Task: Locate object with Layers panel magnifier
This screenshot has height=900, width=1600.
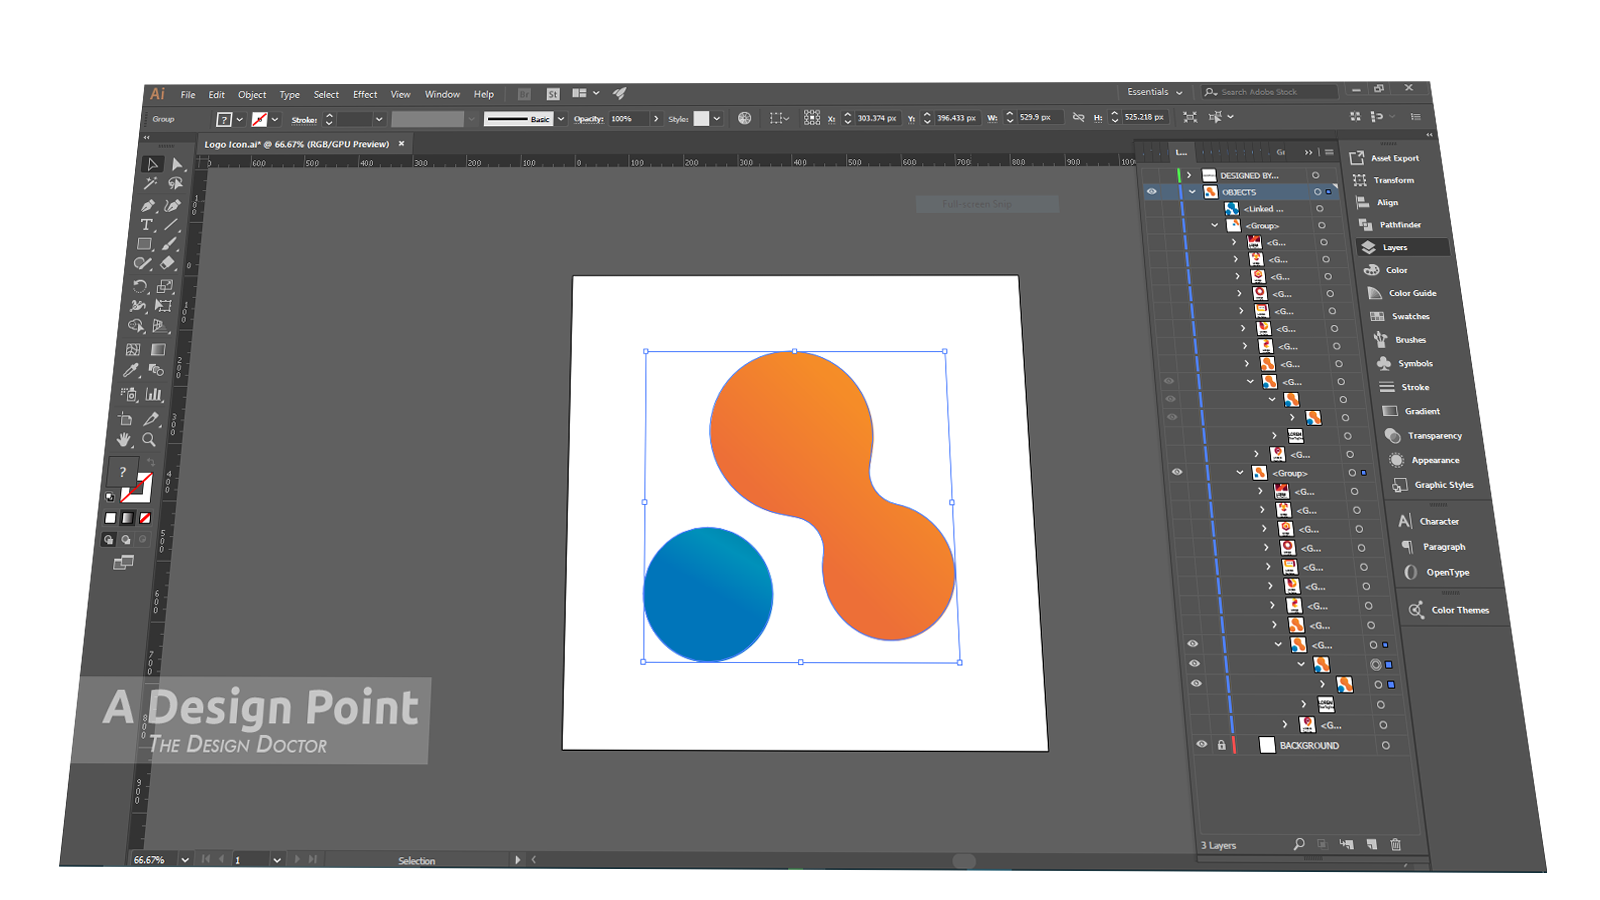Action: 1298,844
